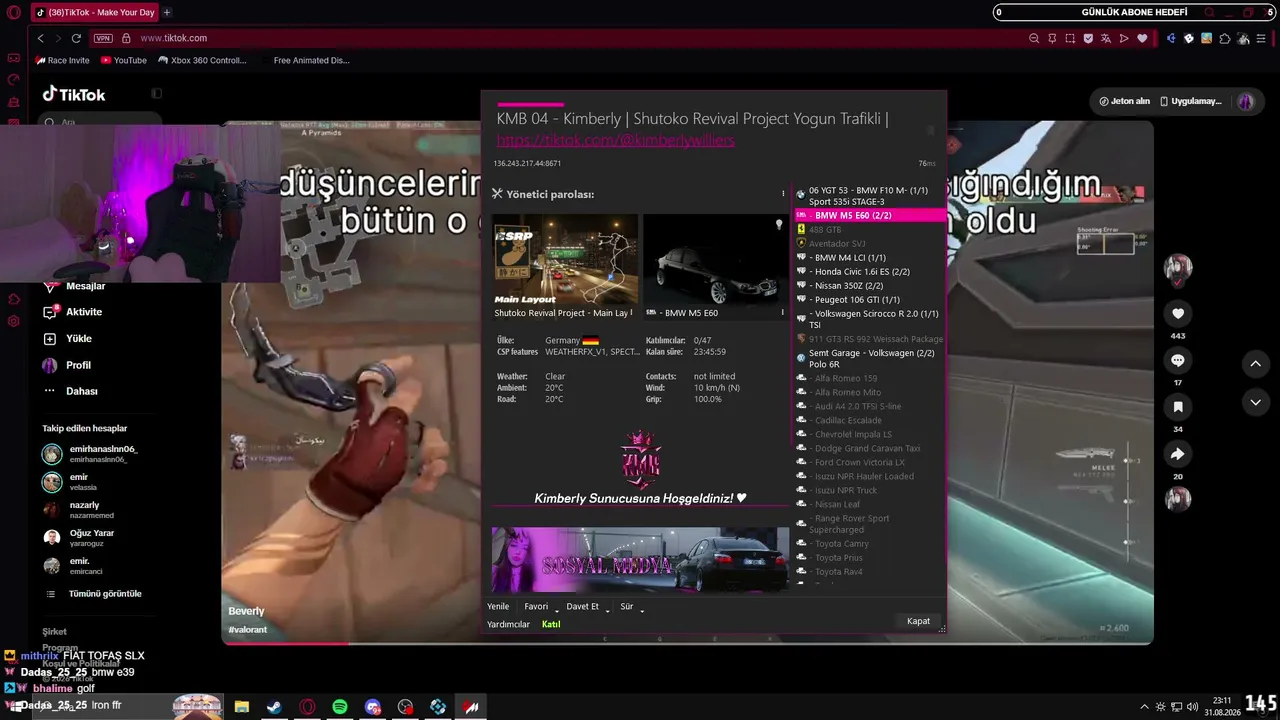Open options menu beside Yönetici parolası
Image resolution: width=1280 pixels, height=720 pixels.
(783, 194)
